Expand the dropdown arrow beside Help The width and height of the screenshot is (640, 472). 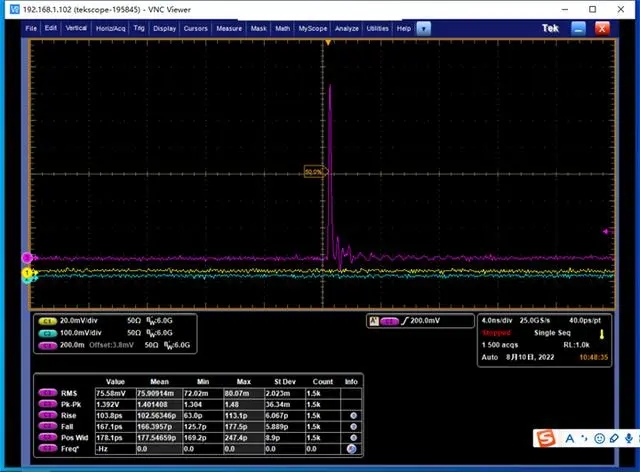pos(423,29)
